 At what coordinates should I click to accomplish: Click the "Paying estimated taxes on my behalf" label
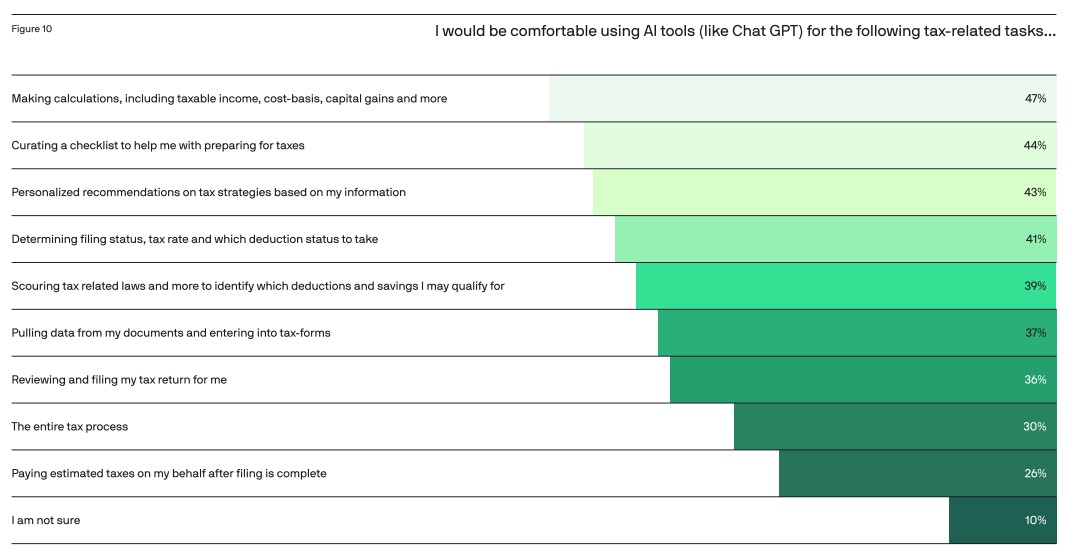tap(169, 473)
